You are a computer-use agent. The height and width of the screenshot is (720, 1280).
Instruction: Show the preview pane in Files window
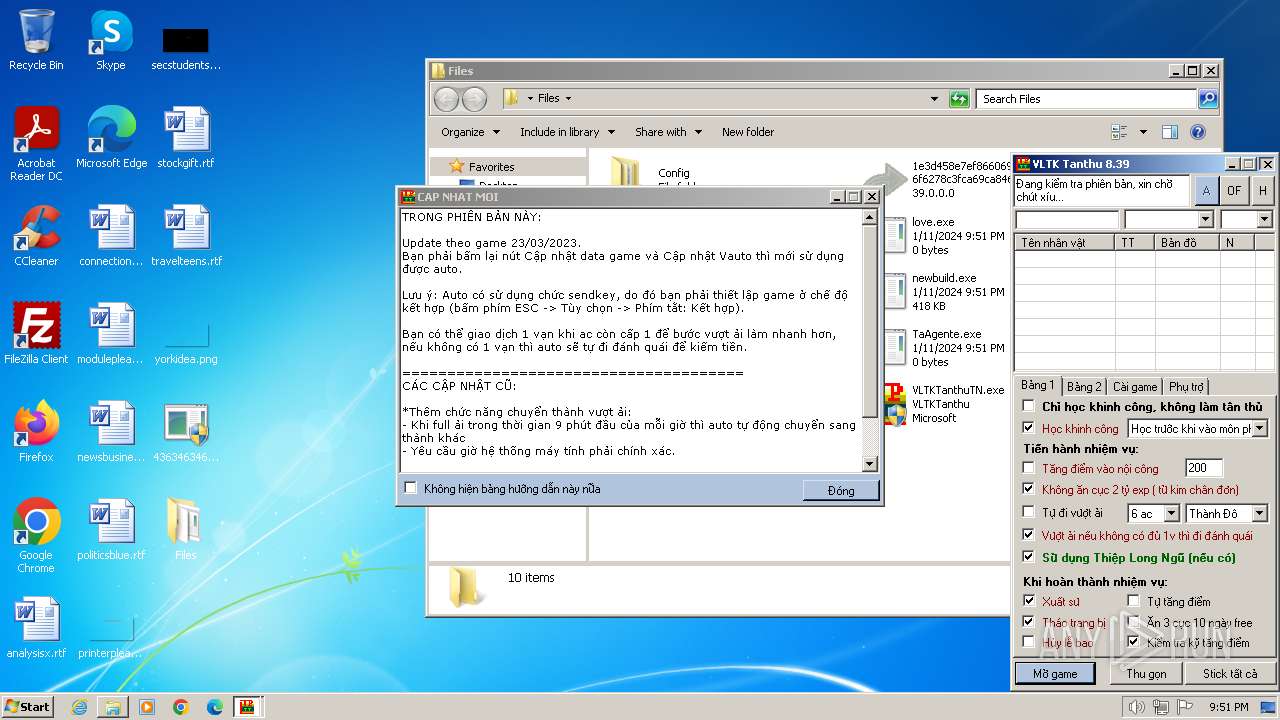[x=1170, y=132]
